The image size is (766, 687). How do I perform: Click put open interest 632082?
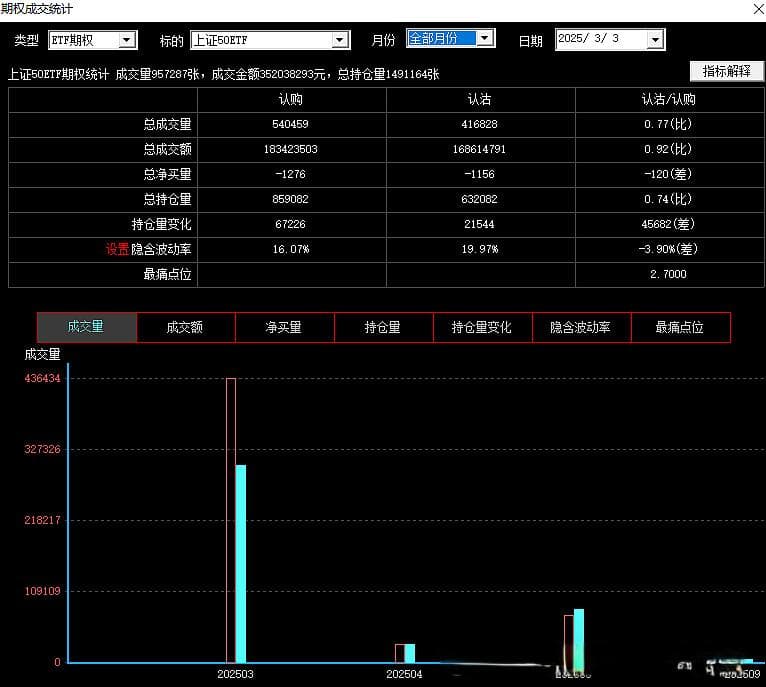(479, 199)
